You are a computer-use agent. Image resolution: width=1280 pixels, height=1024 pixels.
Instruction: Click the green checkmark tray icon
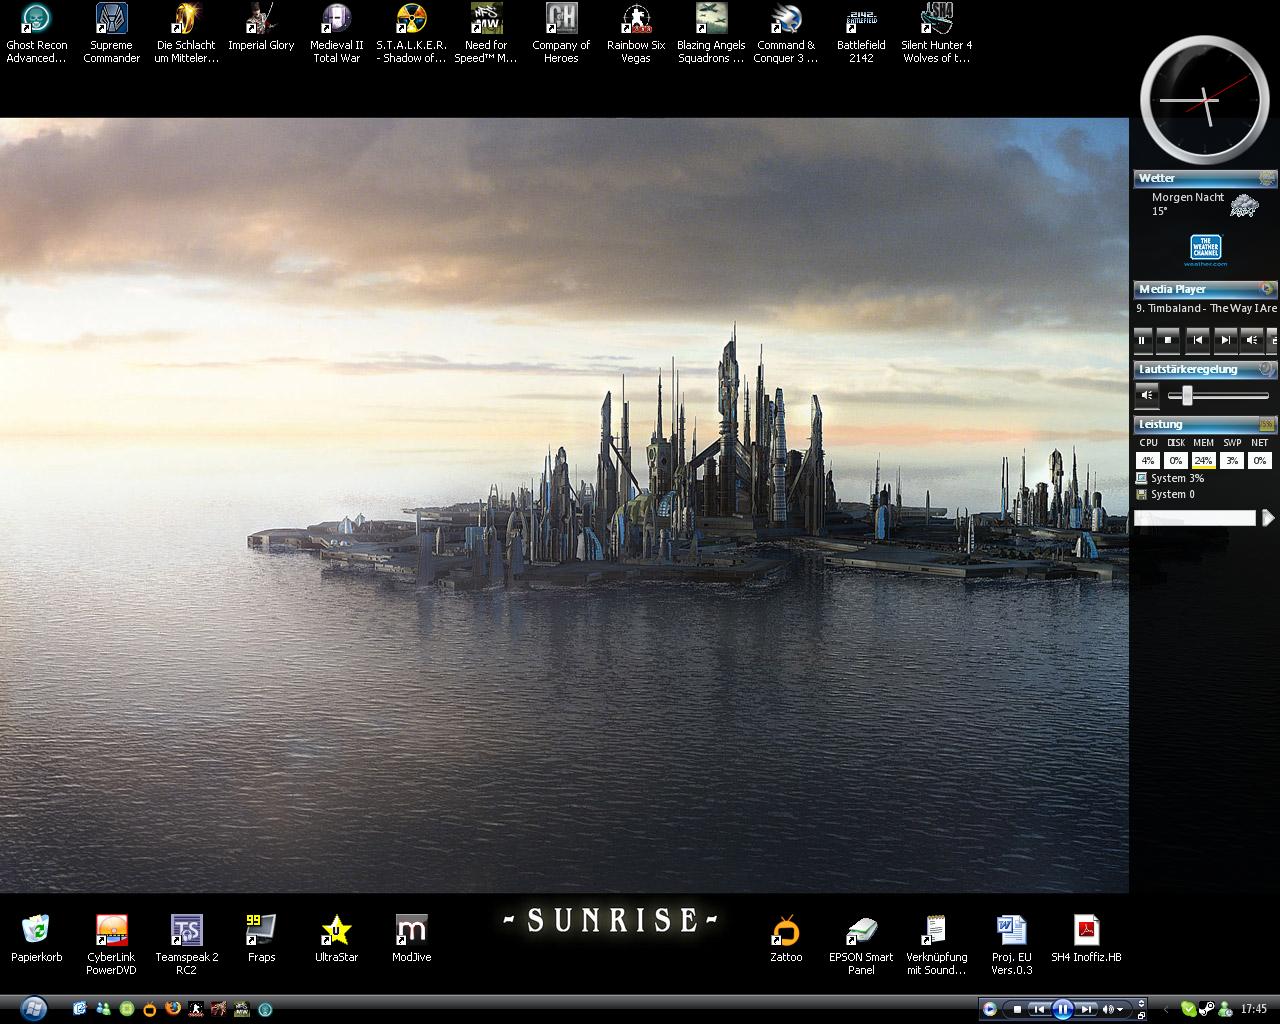1188,1009
